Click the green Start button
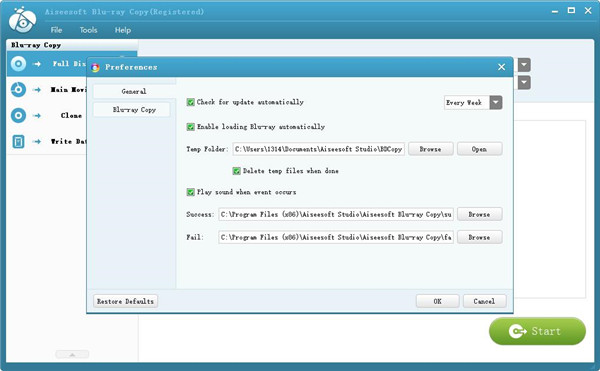 [537, 331]
